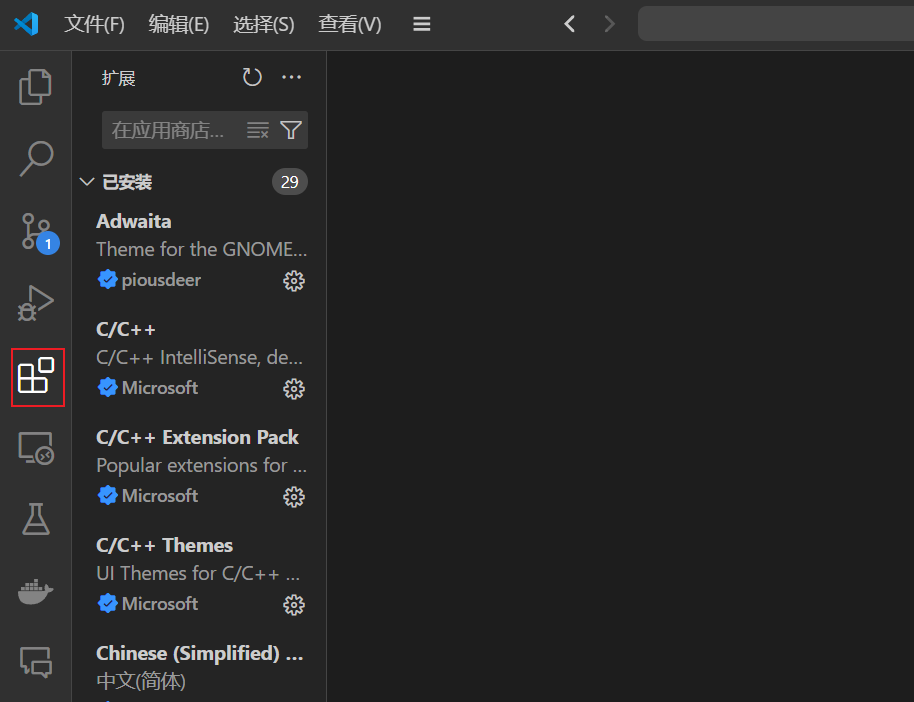Click the VS Code logo icon

pos(26,24)
